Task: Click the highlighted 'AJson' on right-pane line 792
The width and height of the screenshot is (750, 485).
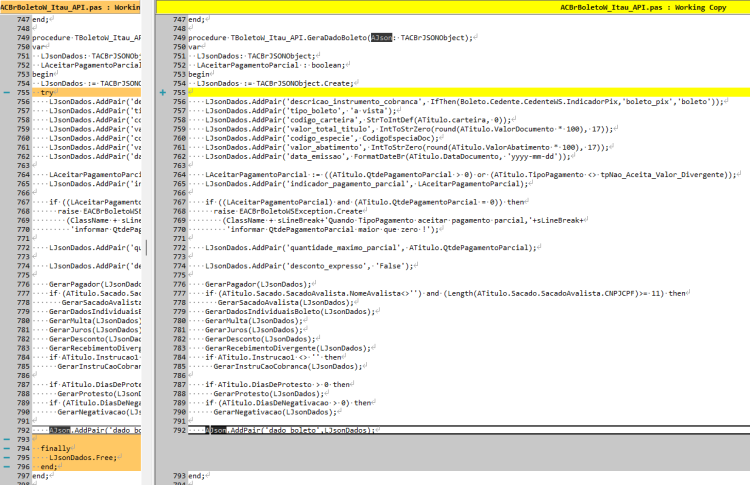Action: pos(216,430)
